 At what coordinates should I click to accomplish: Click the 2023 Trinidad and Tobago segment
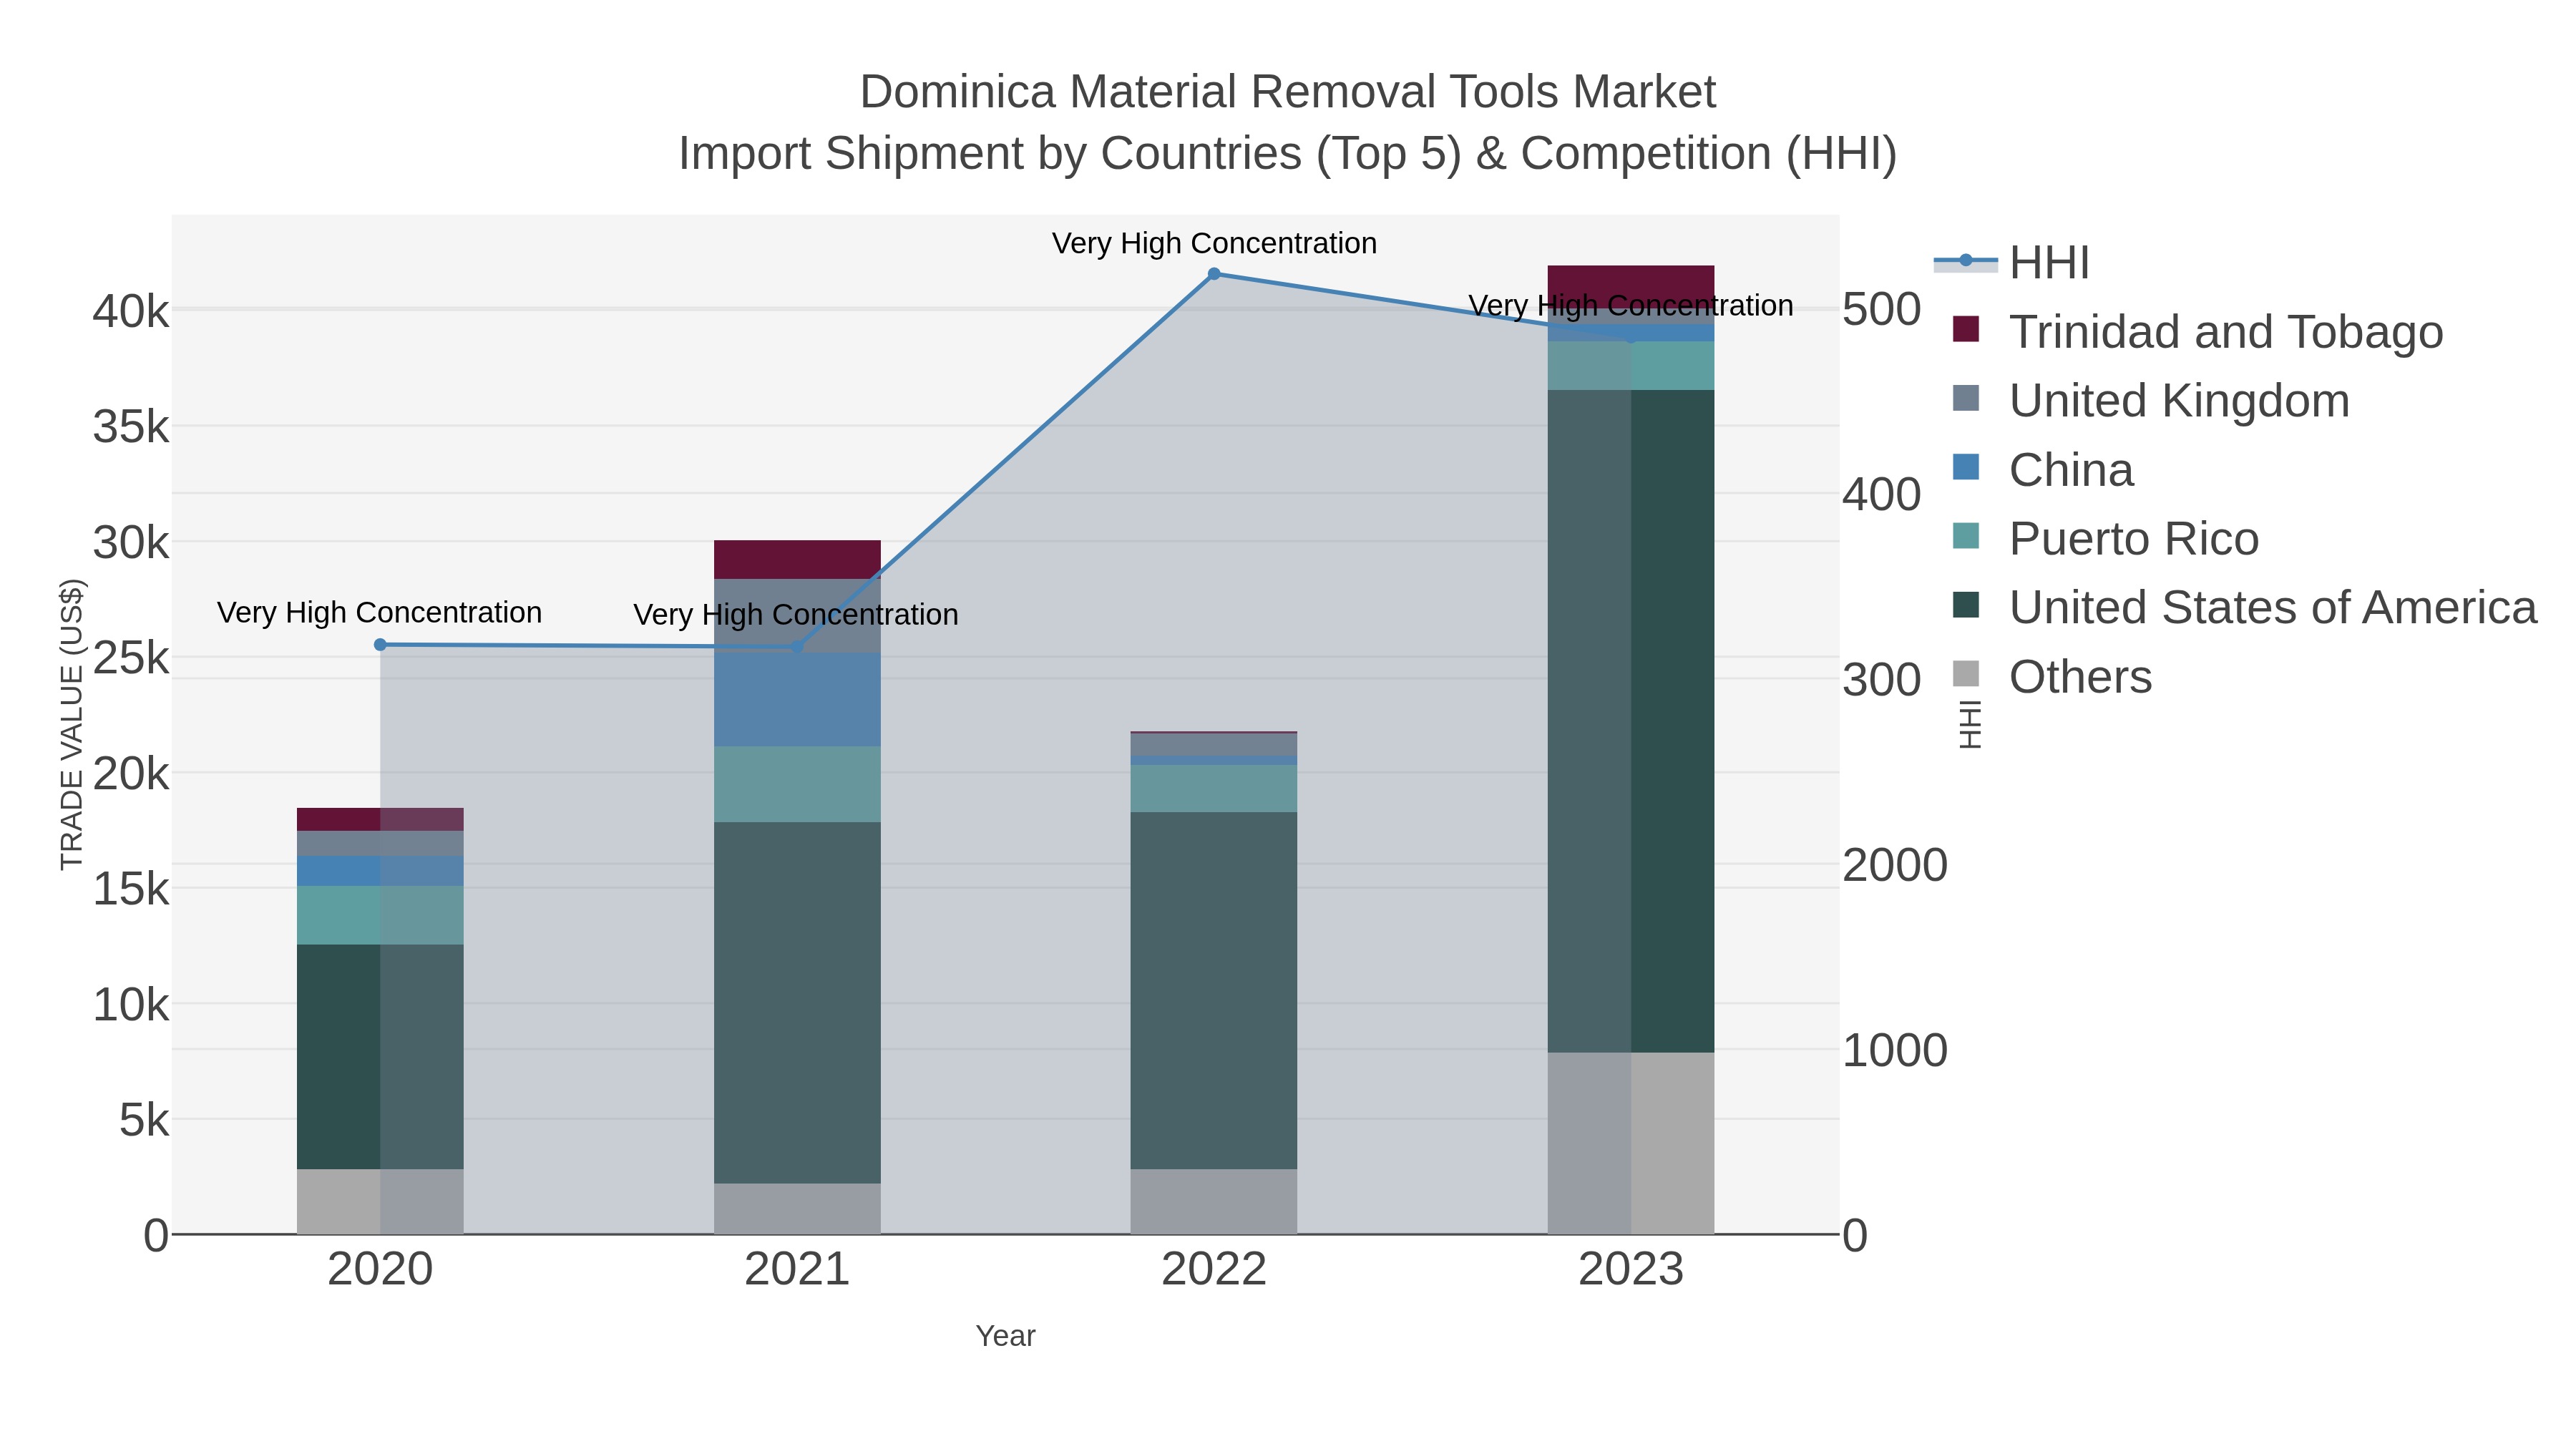coord(1631,287)
